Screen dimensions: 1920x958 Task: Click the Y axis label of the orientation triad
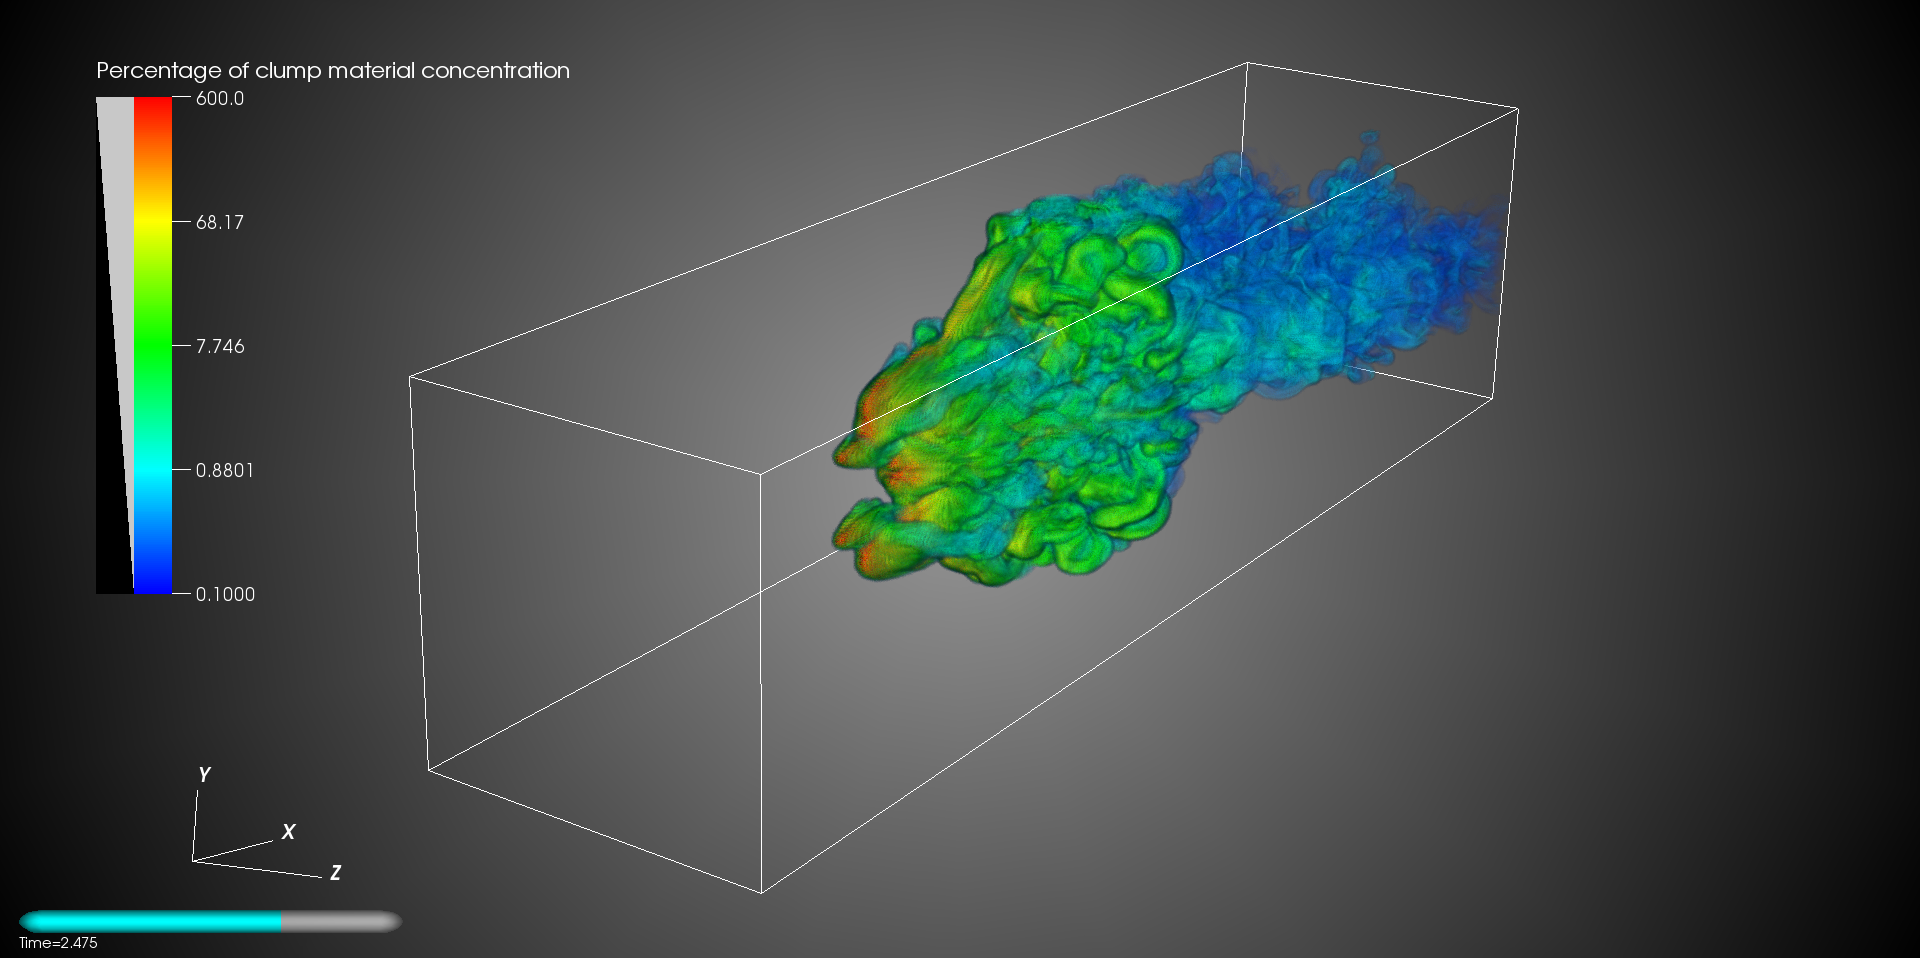click(204, 775)
